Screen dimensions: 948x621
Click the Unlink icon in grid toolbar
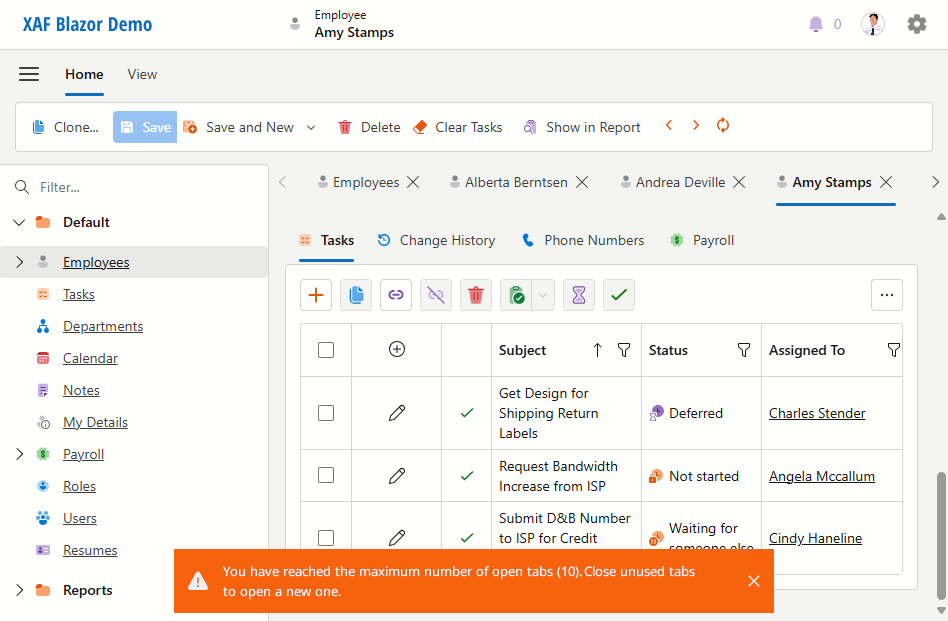click(436, 295)
